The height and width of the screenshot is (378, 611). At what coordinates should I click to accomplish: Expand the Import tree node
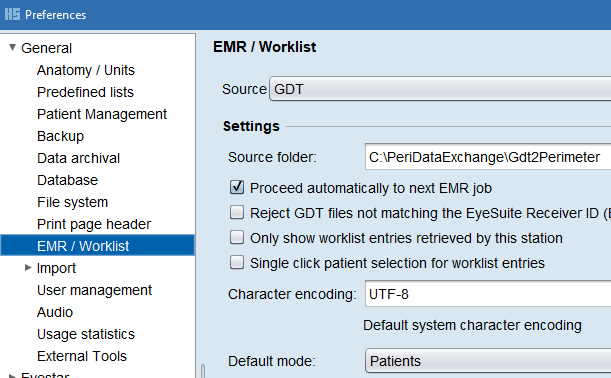(x=28, y=268)
